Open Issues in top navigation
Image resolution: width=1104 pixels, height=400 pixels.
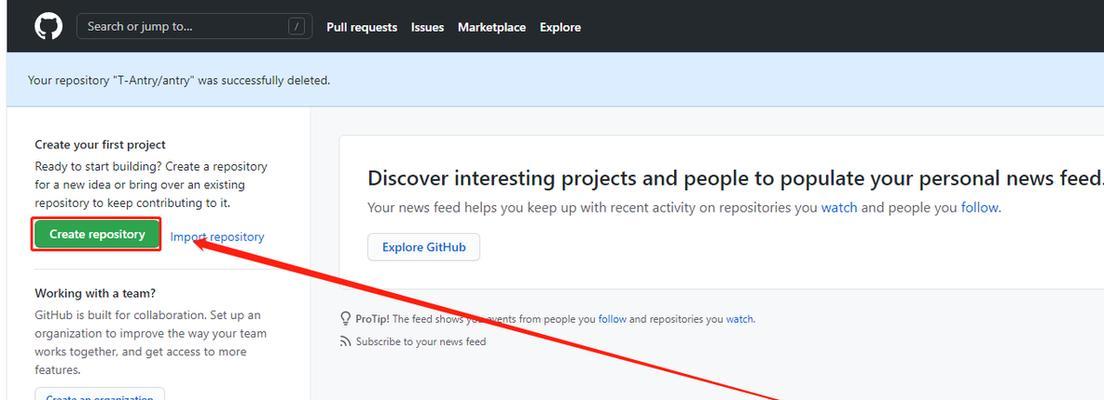pyautogui.click(x=427, y=27)
